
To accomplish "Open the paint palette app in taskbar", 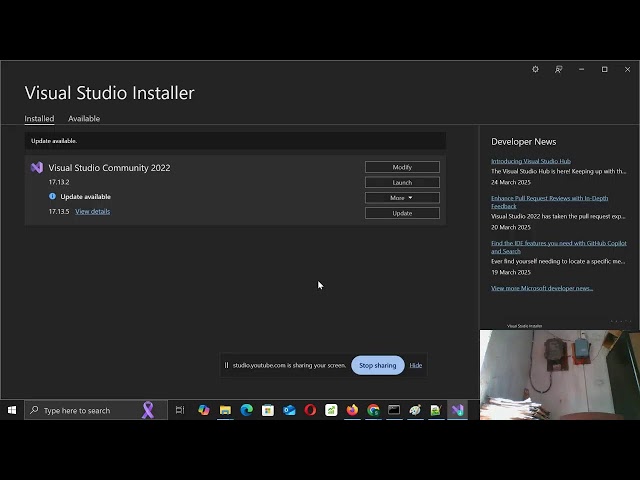I will point(415,410).
